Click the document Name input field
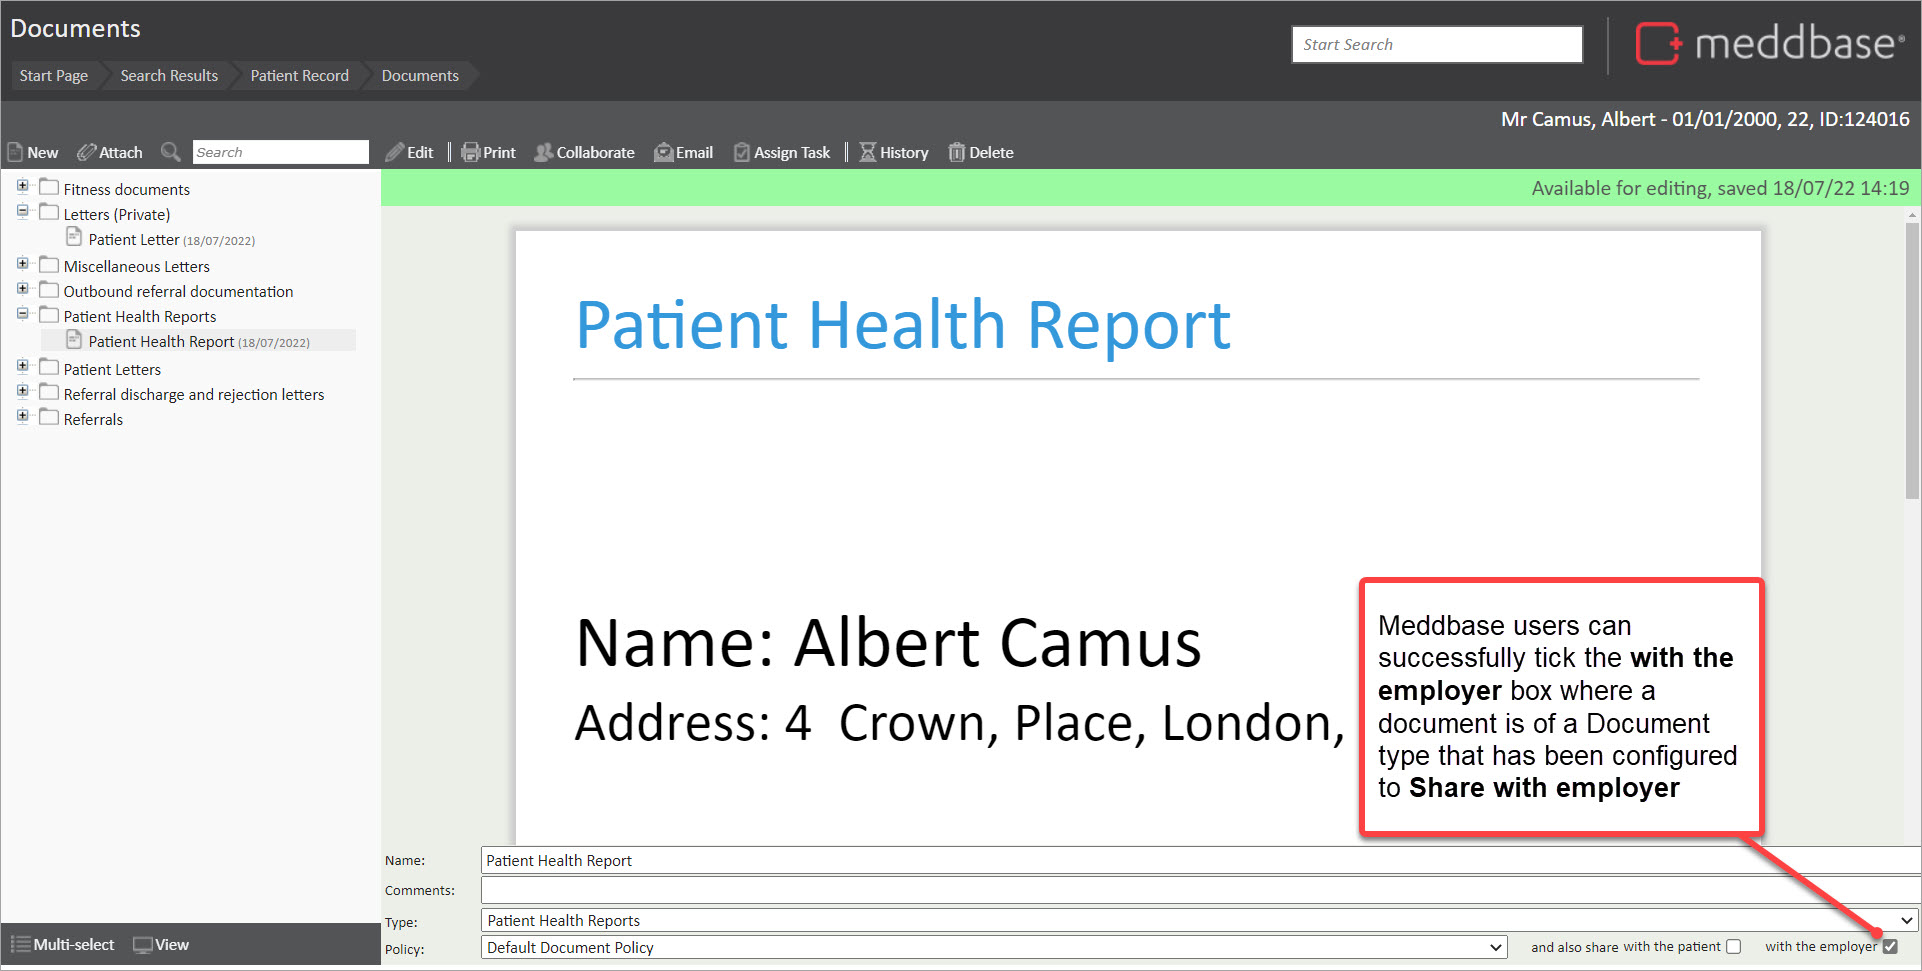 click(1198, 860)
